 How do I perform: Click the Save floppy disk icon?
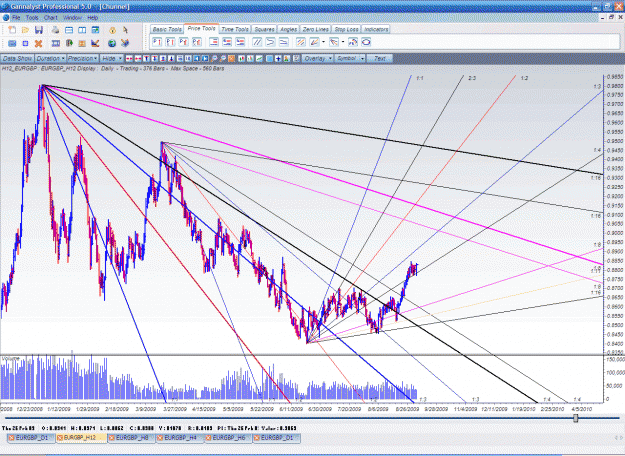(x=39, y=30)
